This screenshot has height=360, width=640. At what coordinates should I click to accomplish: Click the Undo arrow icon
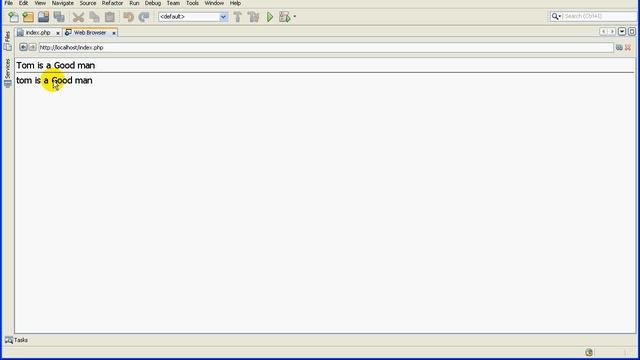pyautogui.click(x=128, y=17)
